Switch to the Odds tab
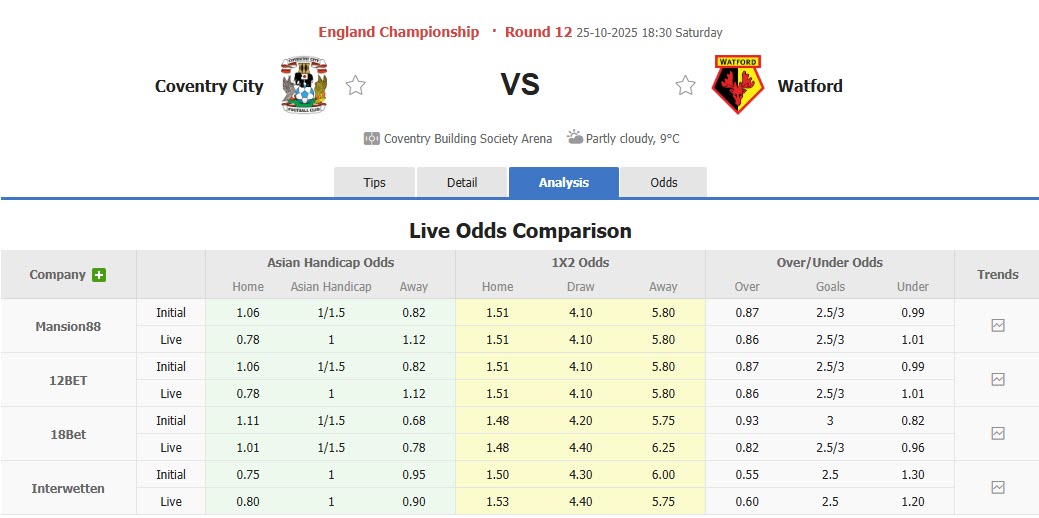Screen dimensions: 1039x518 pos(664,183)
